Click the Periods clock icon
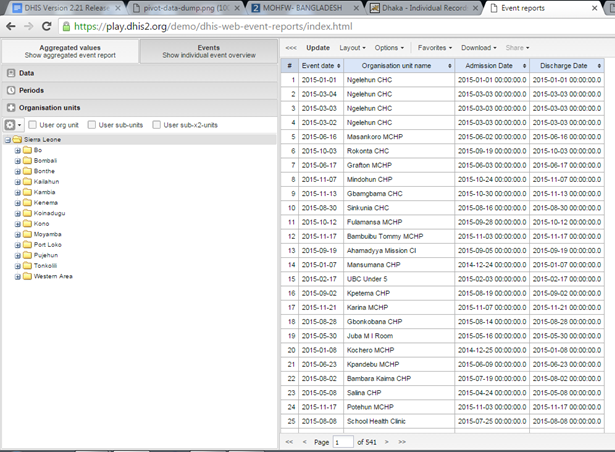Screen dimensions: 615x452 click(x=10, y=90)
